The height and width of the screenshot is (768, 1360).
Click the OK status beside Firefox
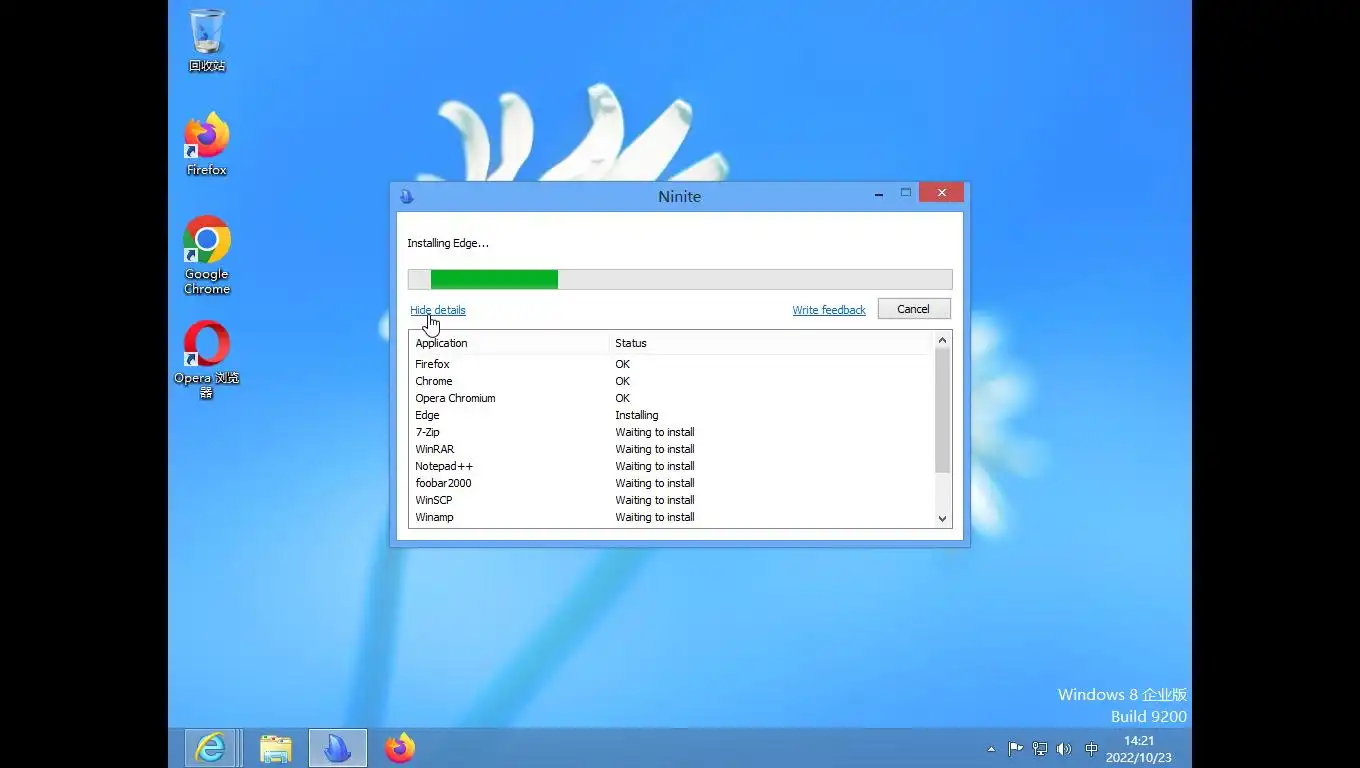622,364
